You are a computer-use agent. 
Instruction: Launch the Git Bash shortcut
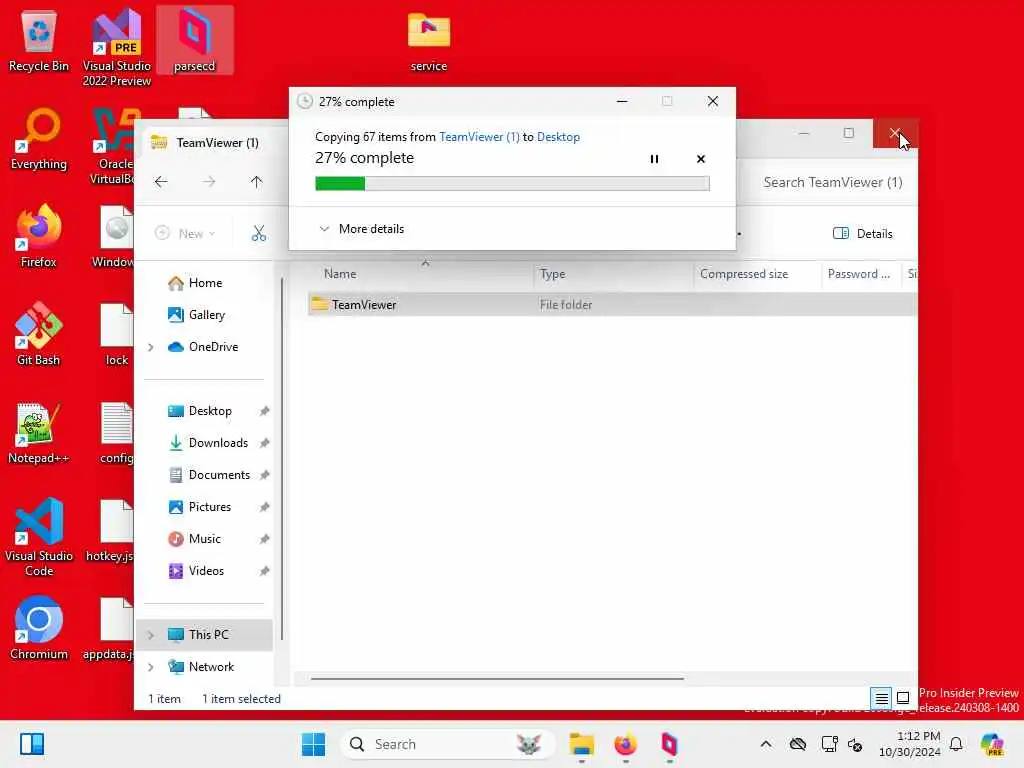coord(39,334)
